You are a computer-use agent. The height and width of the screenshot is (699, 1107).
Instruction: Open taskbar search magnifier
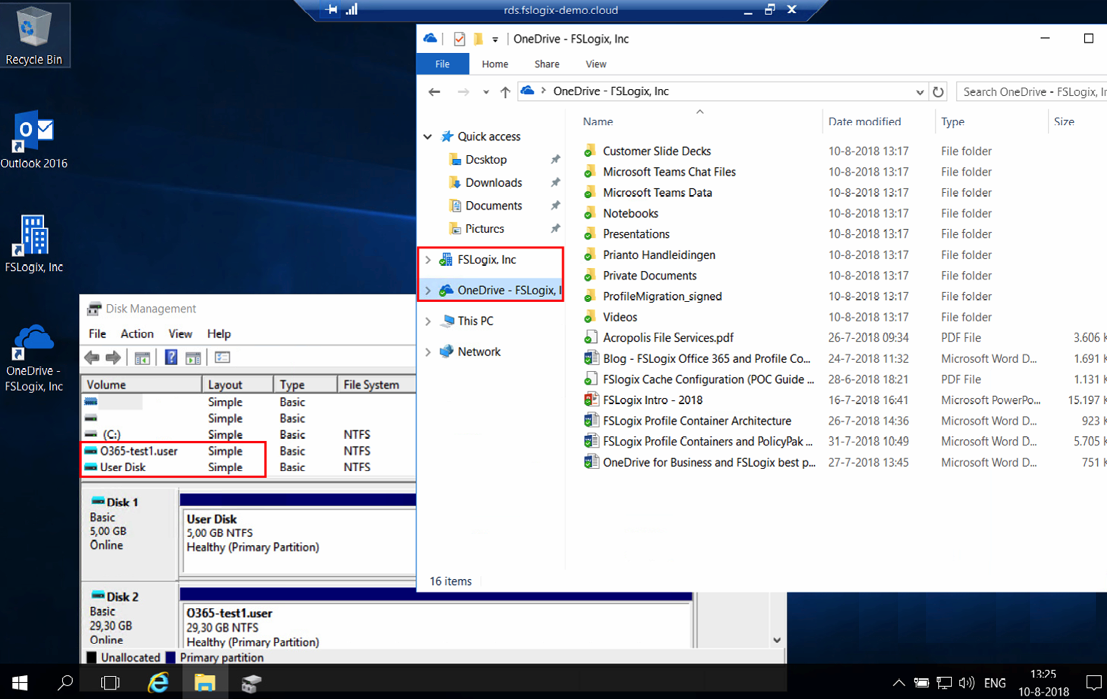(65, 682)
